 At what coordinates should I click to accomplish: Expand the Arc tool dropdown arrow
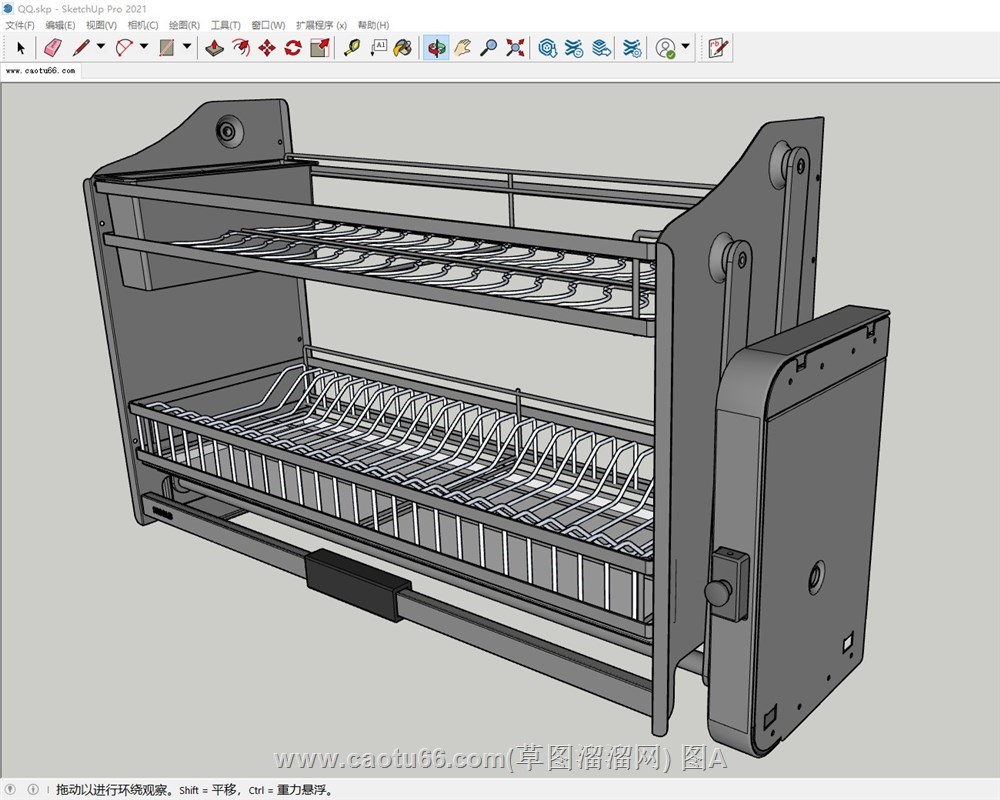coord(144,47)
